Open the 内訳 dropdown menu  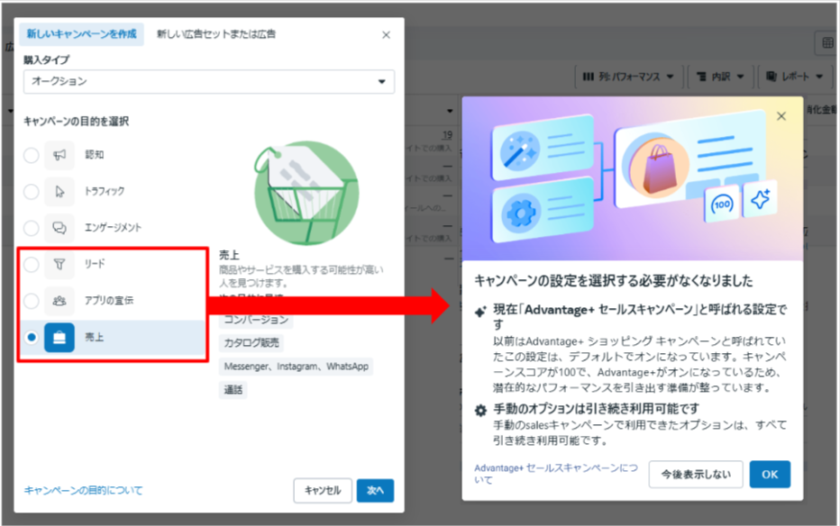(720, 76)
